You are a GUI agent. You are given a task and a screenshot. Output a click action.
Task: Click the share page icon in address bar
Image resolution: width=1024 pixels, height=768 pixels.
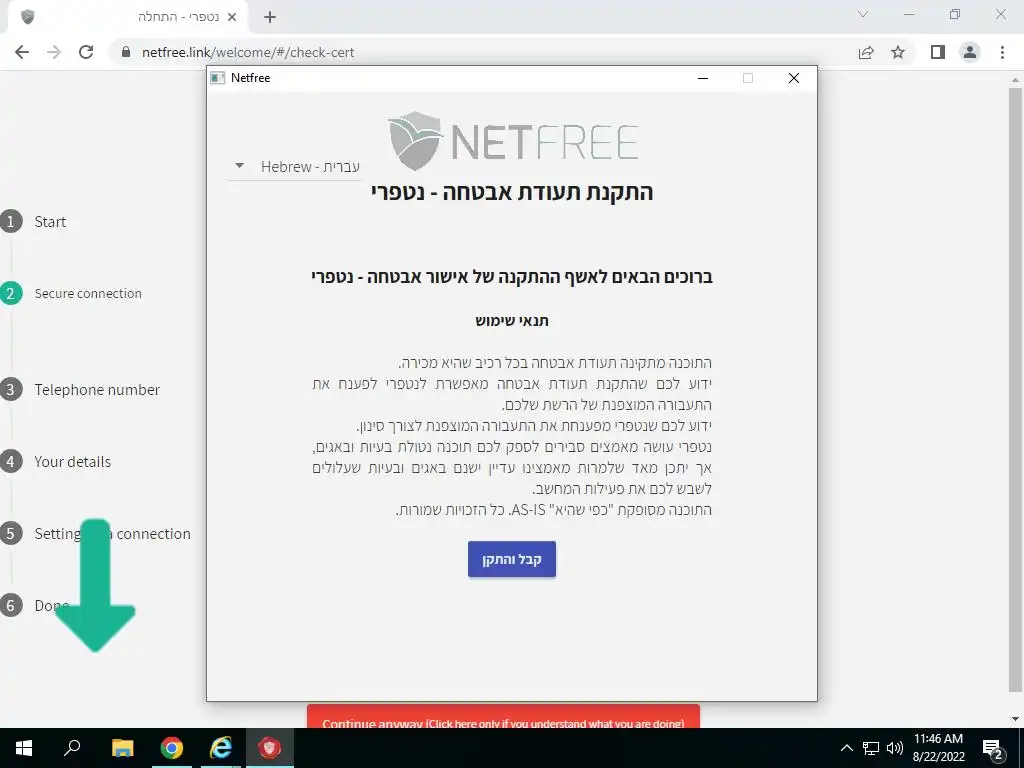(x=866, y=52)
